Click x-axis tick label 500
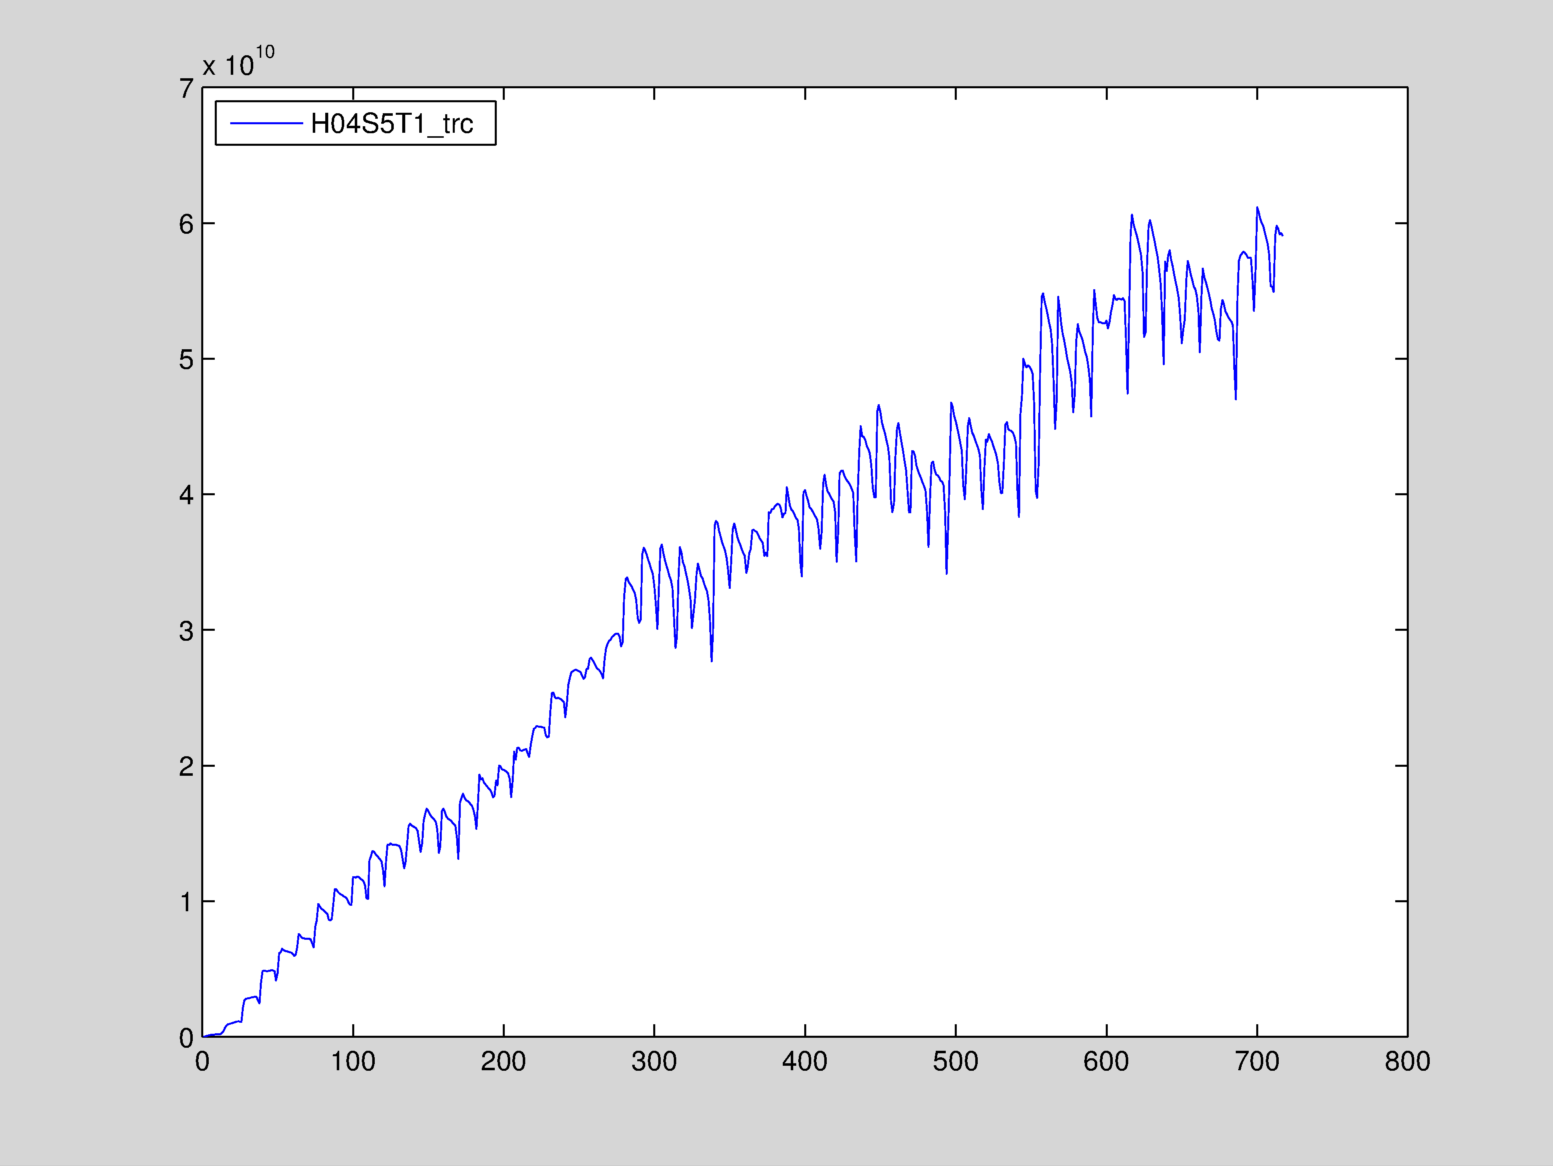The width and height of the screenshot is (1553, 1166). (955, 1062)
